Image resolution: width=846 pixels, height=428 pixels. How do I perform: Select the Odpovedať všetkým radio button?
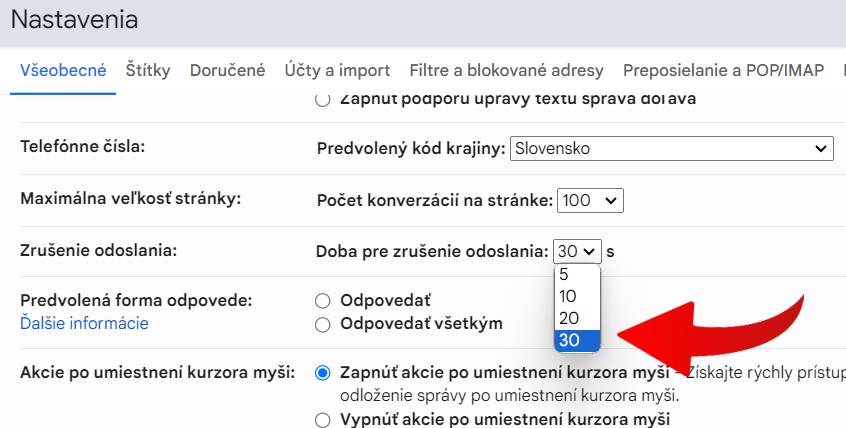click(x=323, y=324)
